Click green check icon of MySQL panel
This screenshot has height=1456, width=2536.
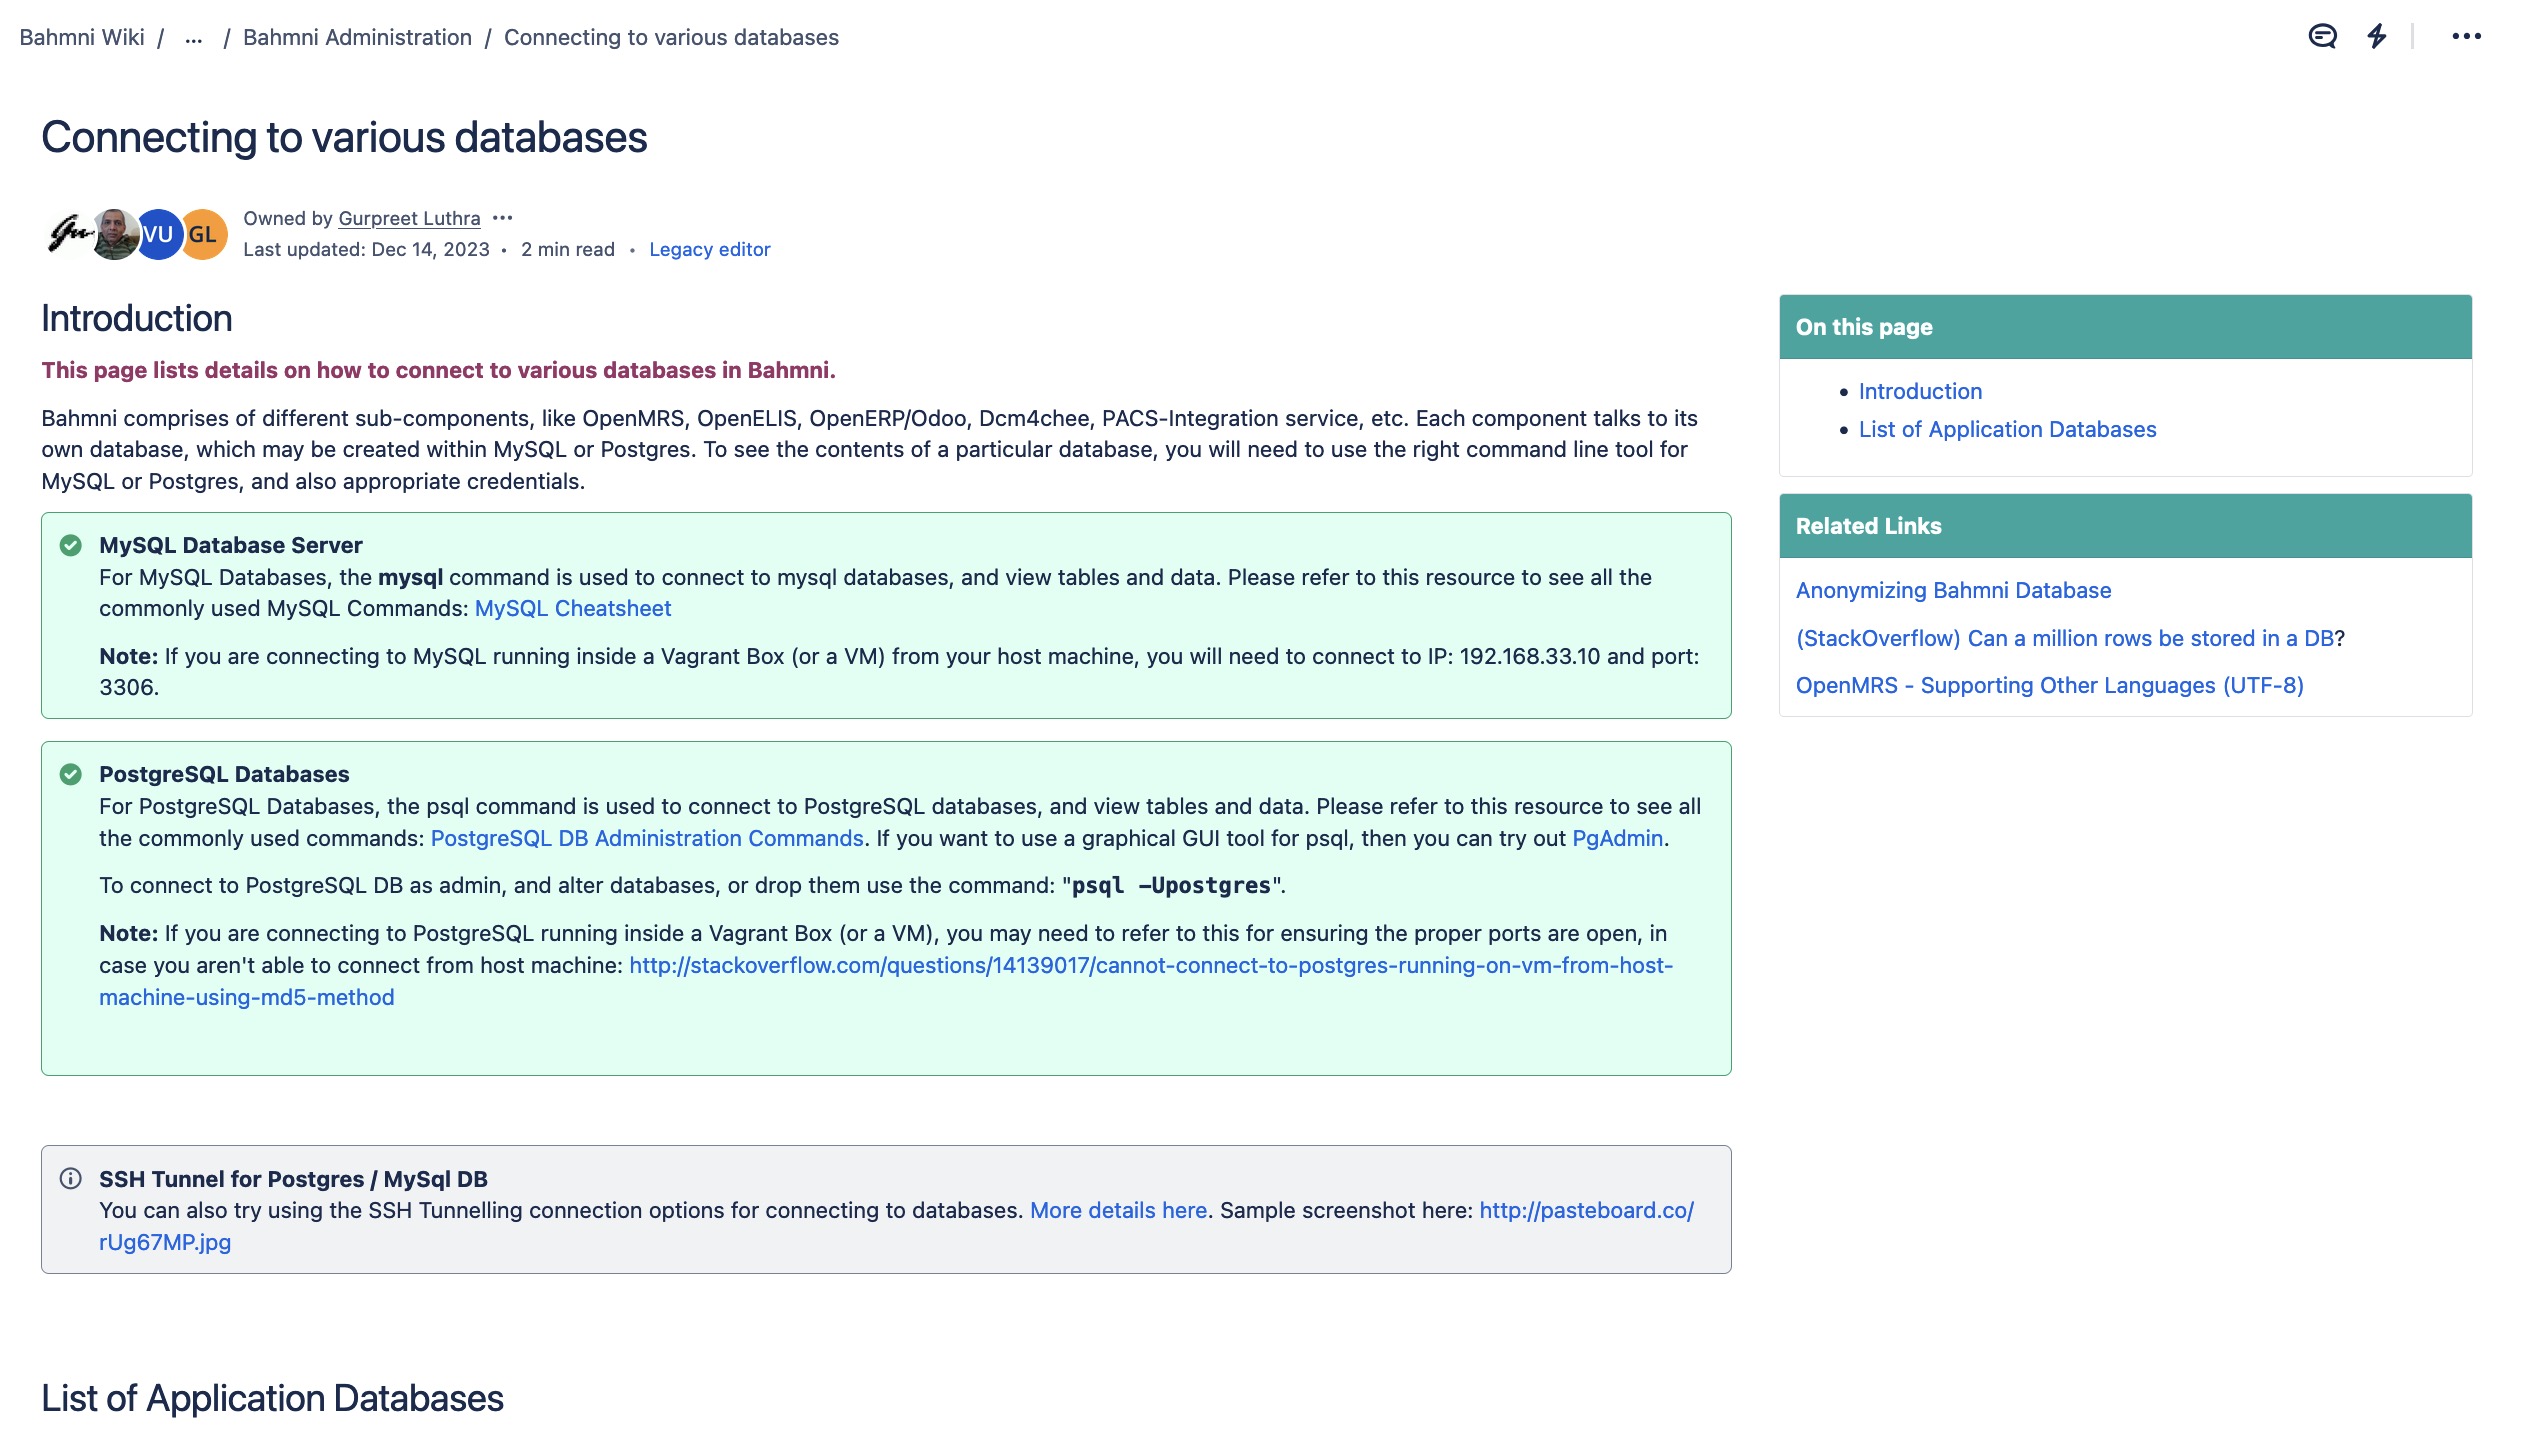[70, 545]
